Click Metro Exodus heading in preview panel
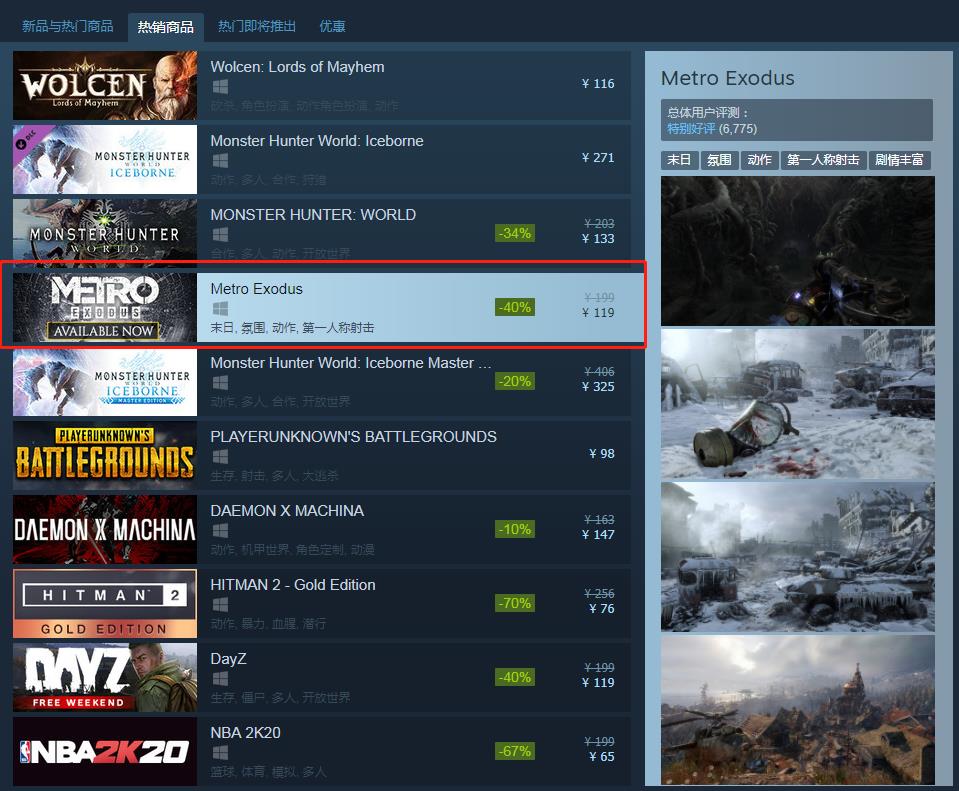Screen dimensions: 959x791 click(x=728, y=78)
